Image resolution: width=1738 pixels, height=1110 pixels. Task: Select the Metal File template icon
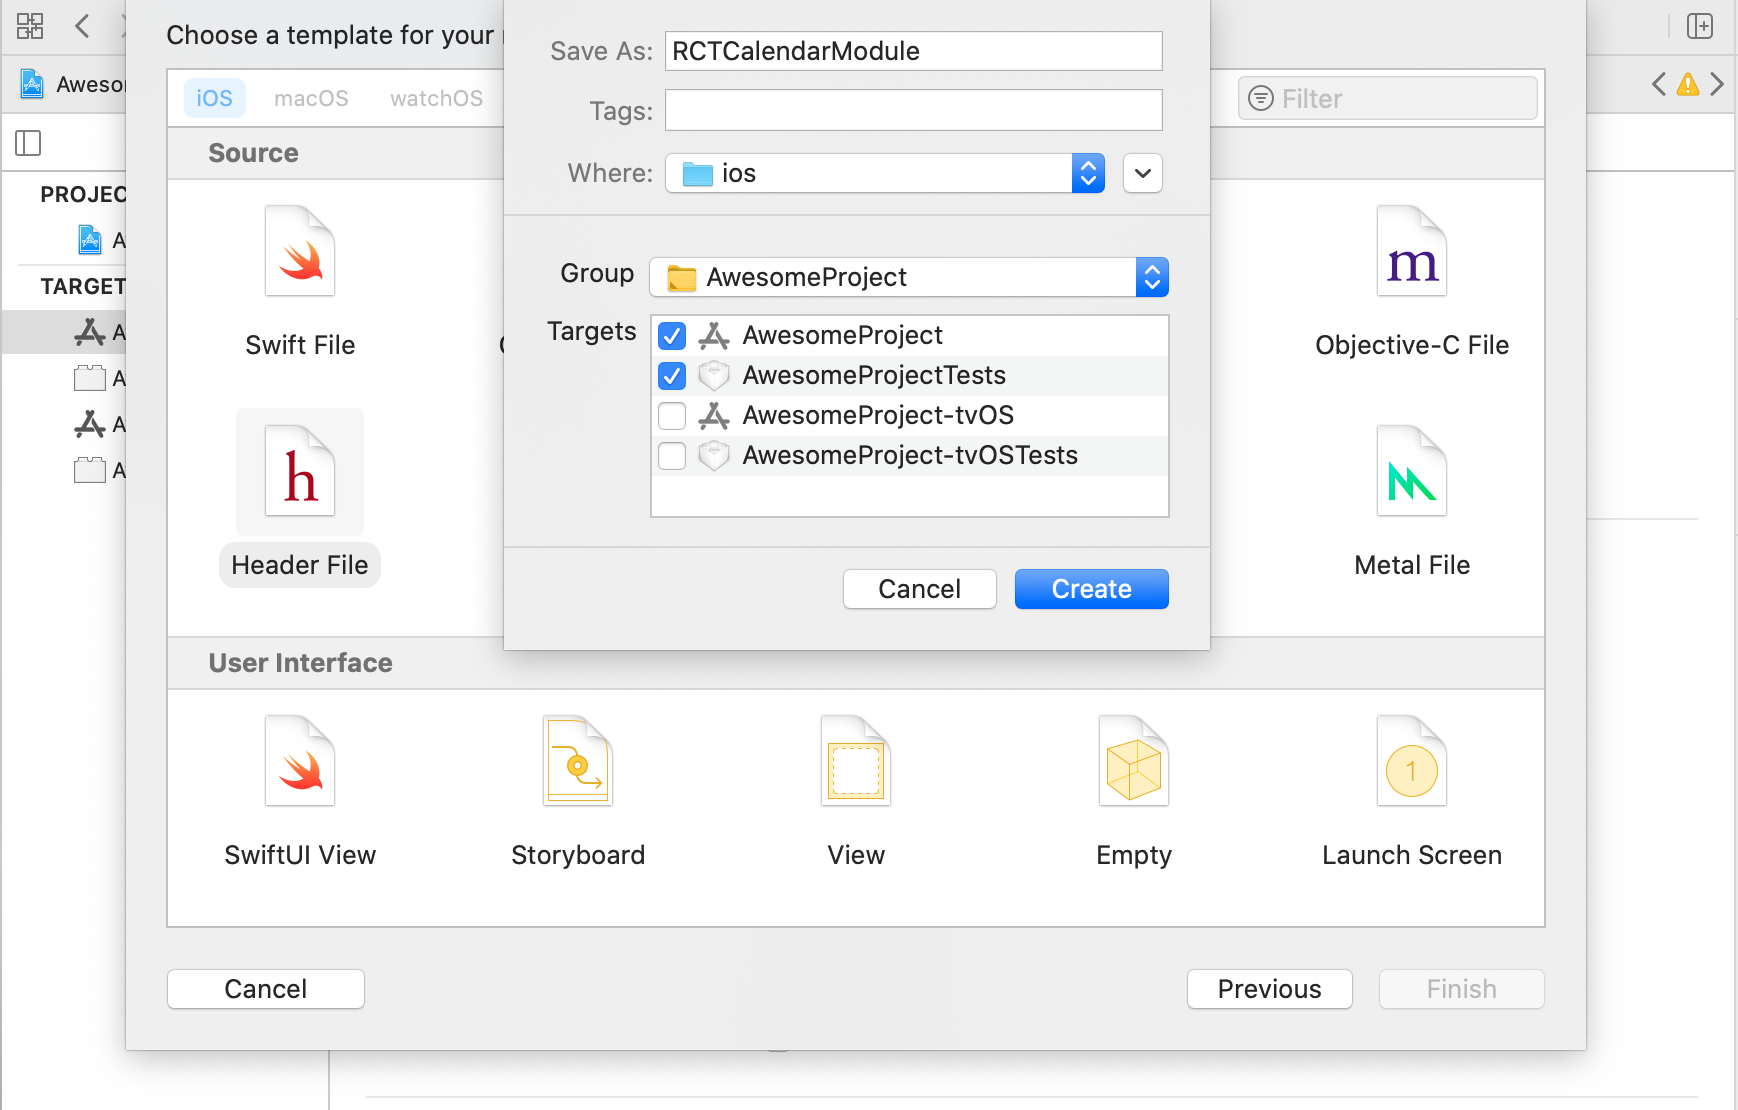pyautogui.click(x=1412, y=470)
